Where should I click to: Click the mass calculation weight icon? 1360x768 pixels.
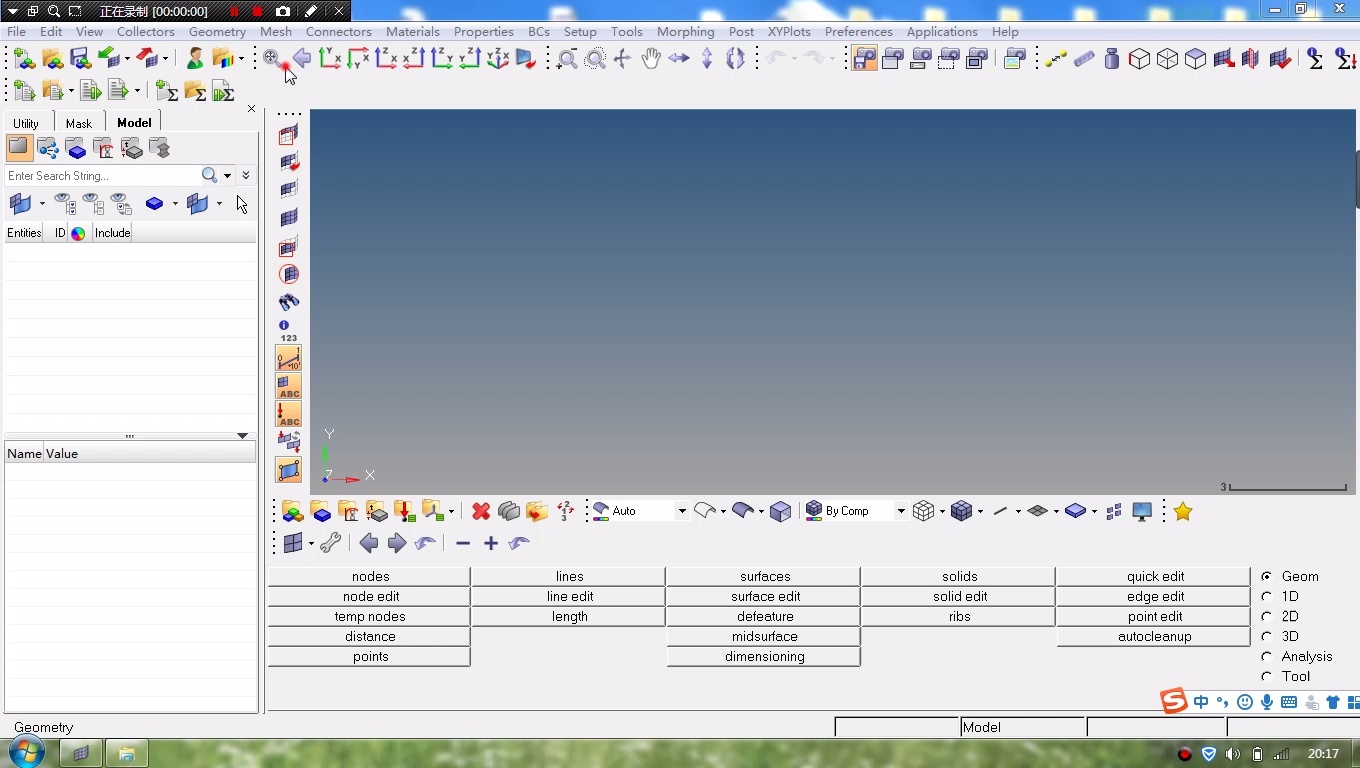coord(1111,59)
